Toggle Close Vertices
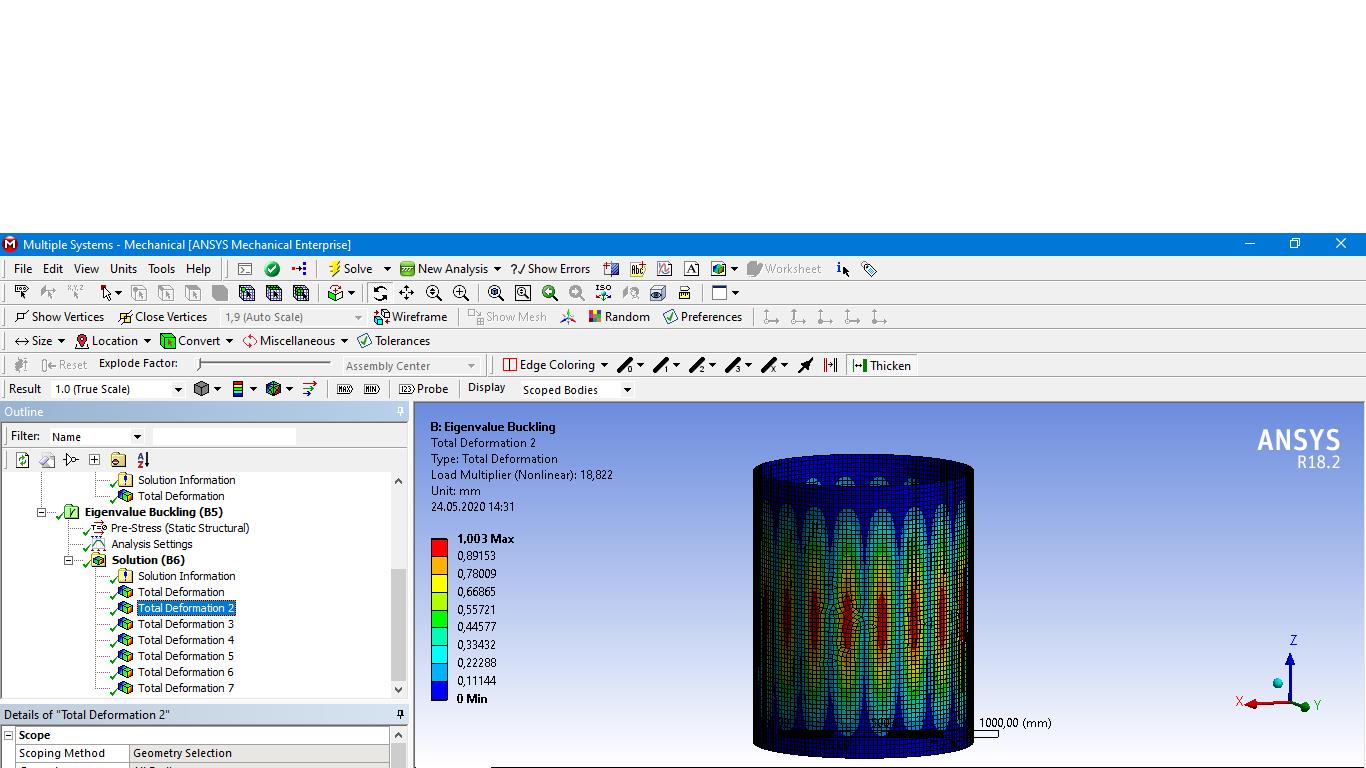 [163, 317]
